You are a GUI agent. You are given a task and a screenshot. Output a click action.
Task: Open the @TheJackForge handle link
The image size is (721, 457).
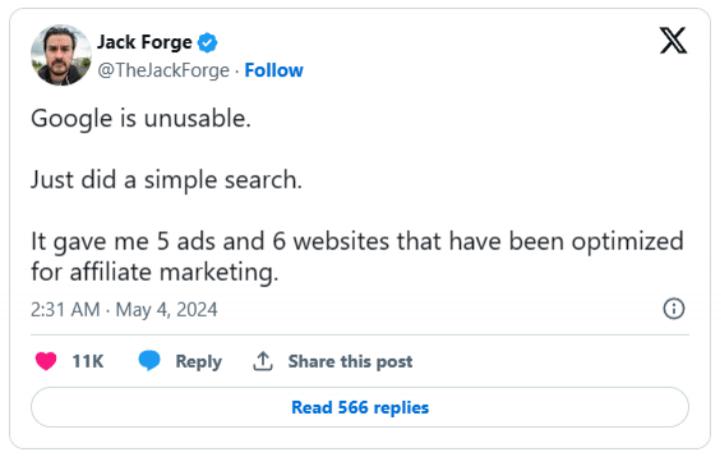click(163, 70)
